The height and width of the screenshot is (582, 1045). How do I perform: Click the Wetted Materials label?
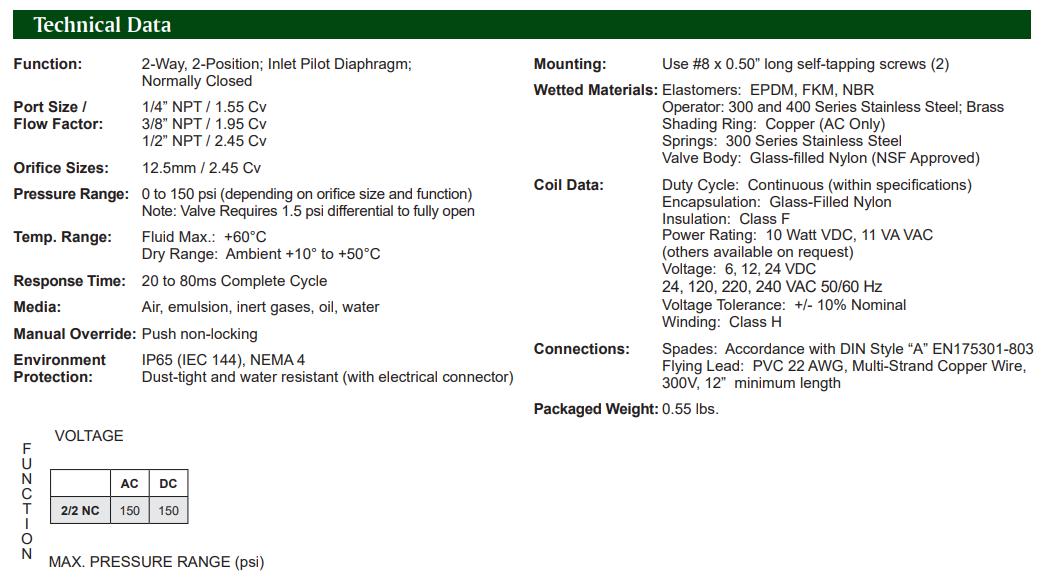[596, 90]
